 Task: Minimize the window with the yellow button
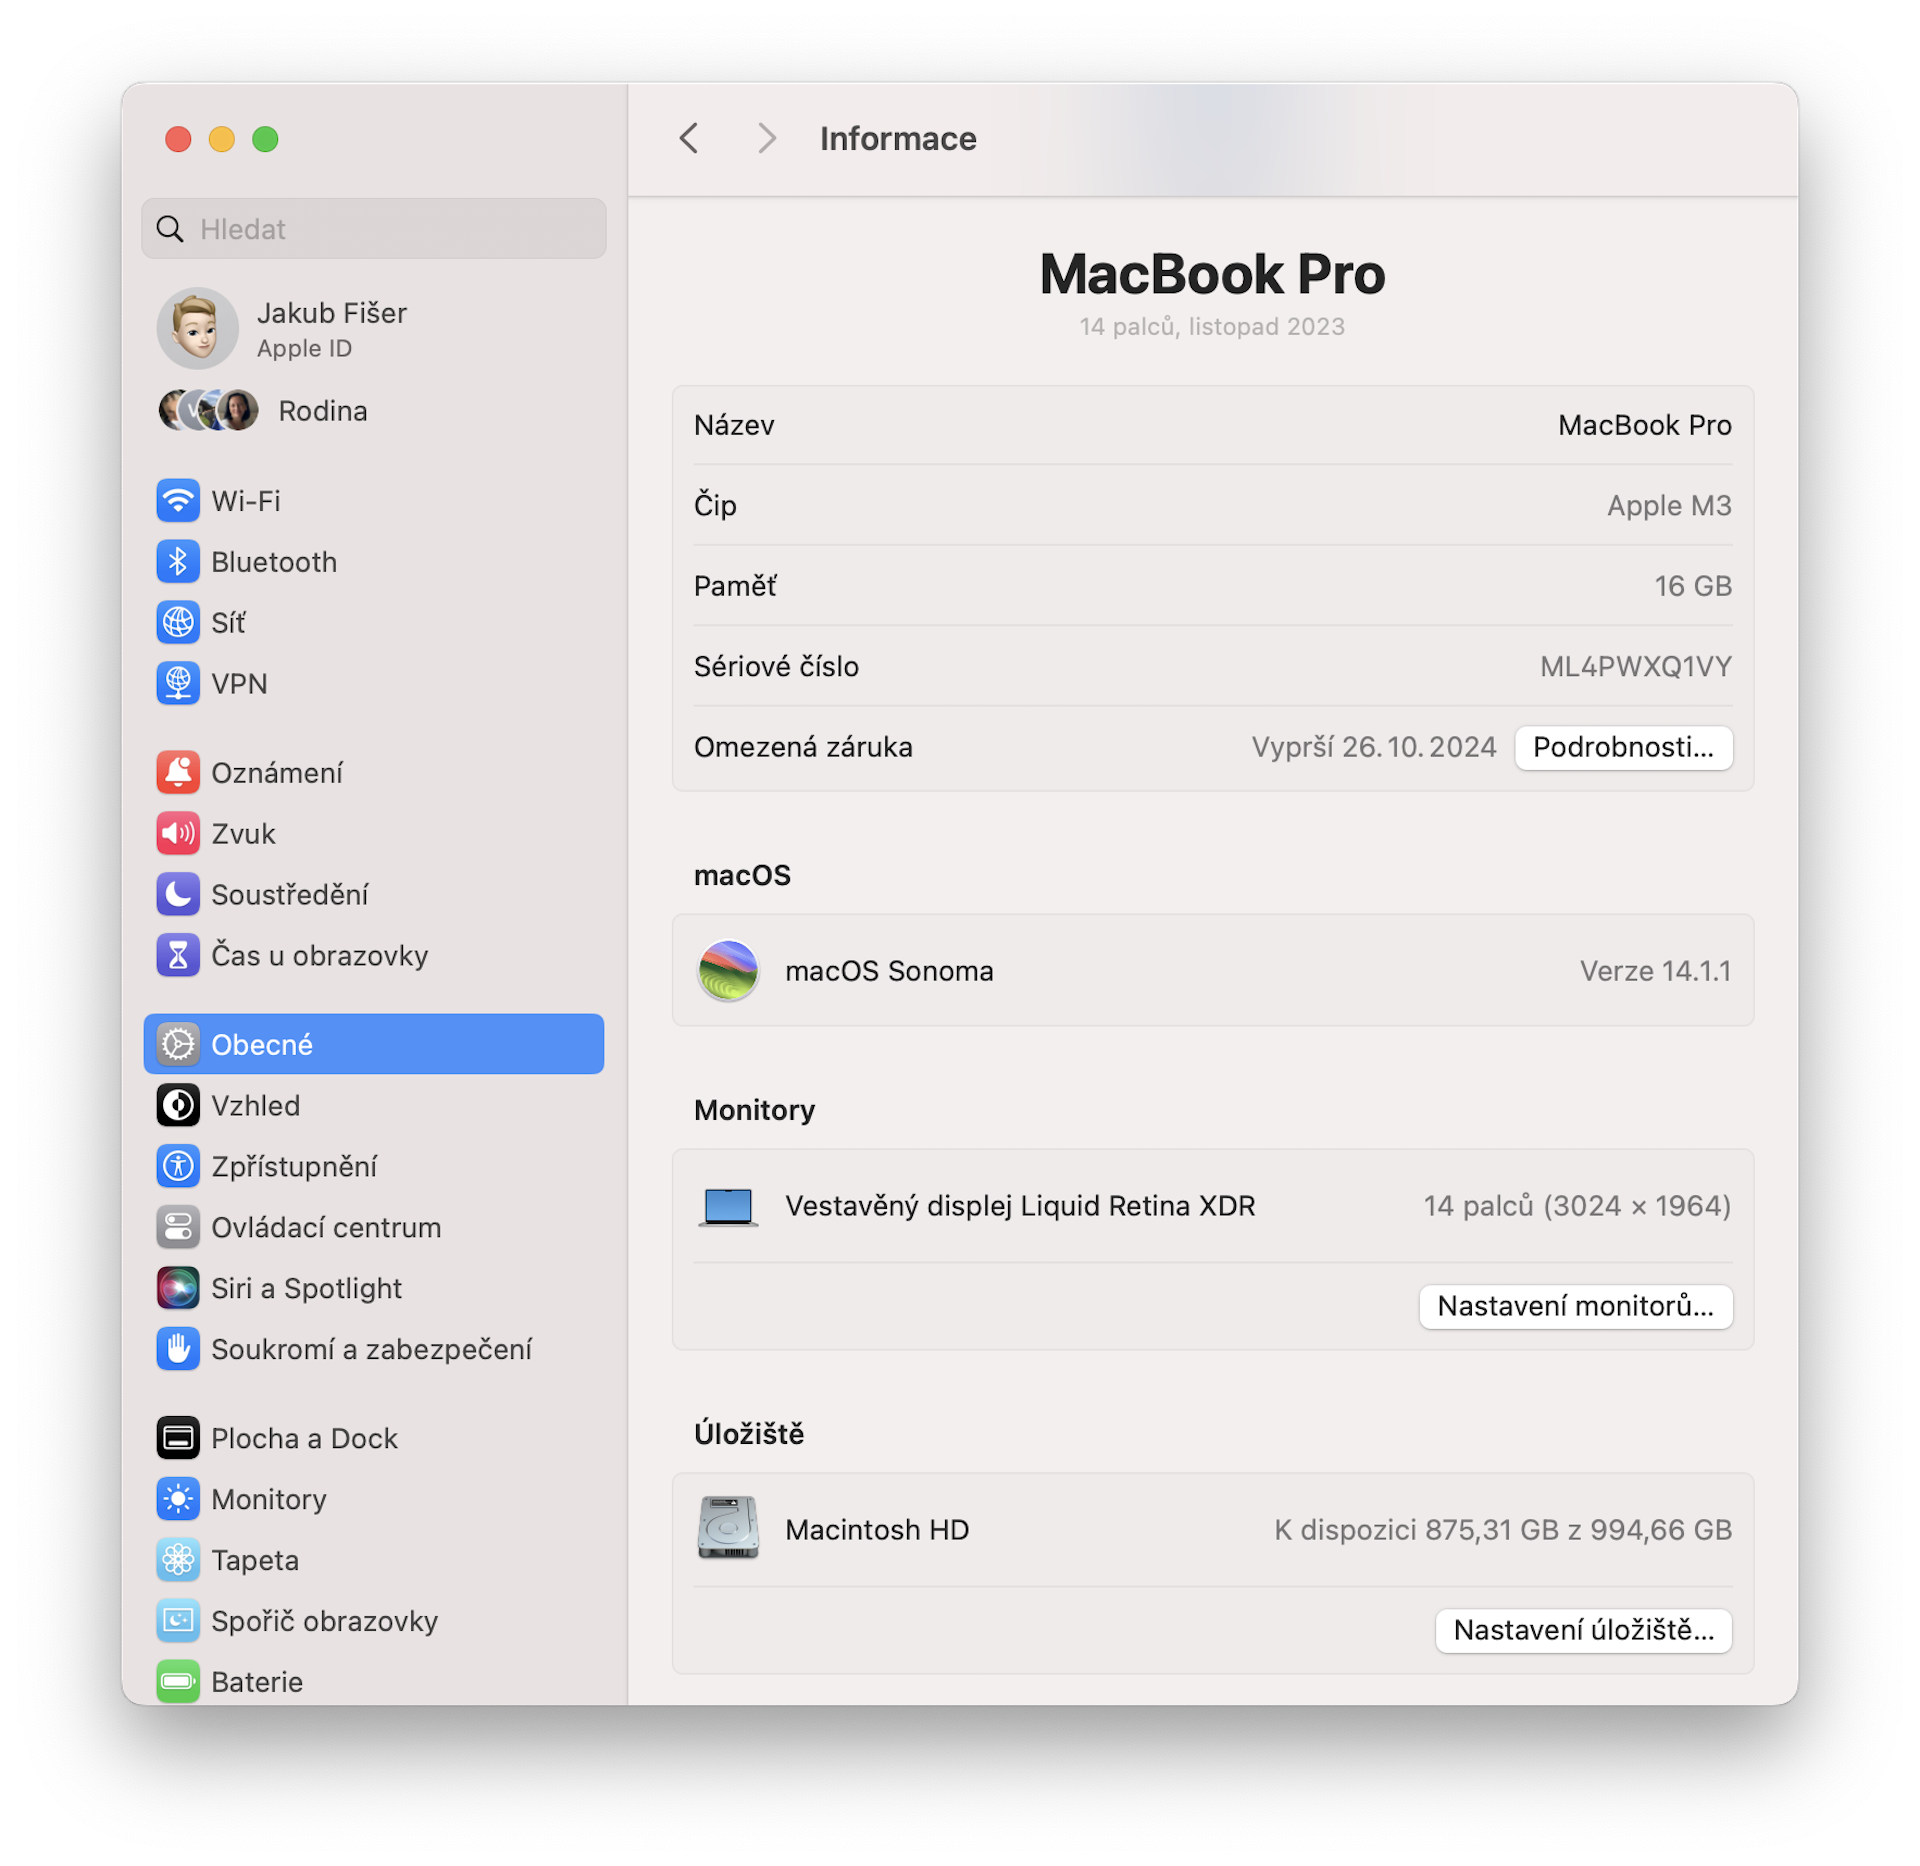tap(222, 139)
